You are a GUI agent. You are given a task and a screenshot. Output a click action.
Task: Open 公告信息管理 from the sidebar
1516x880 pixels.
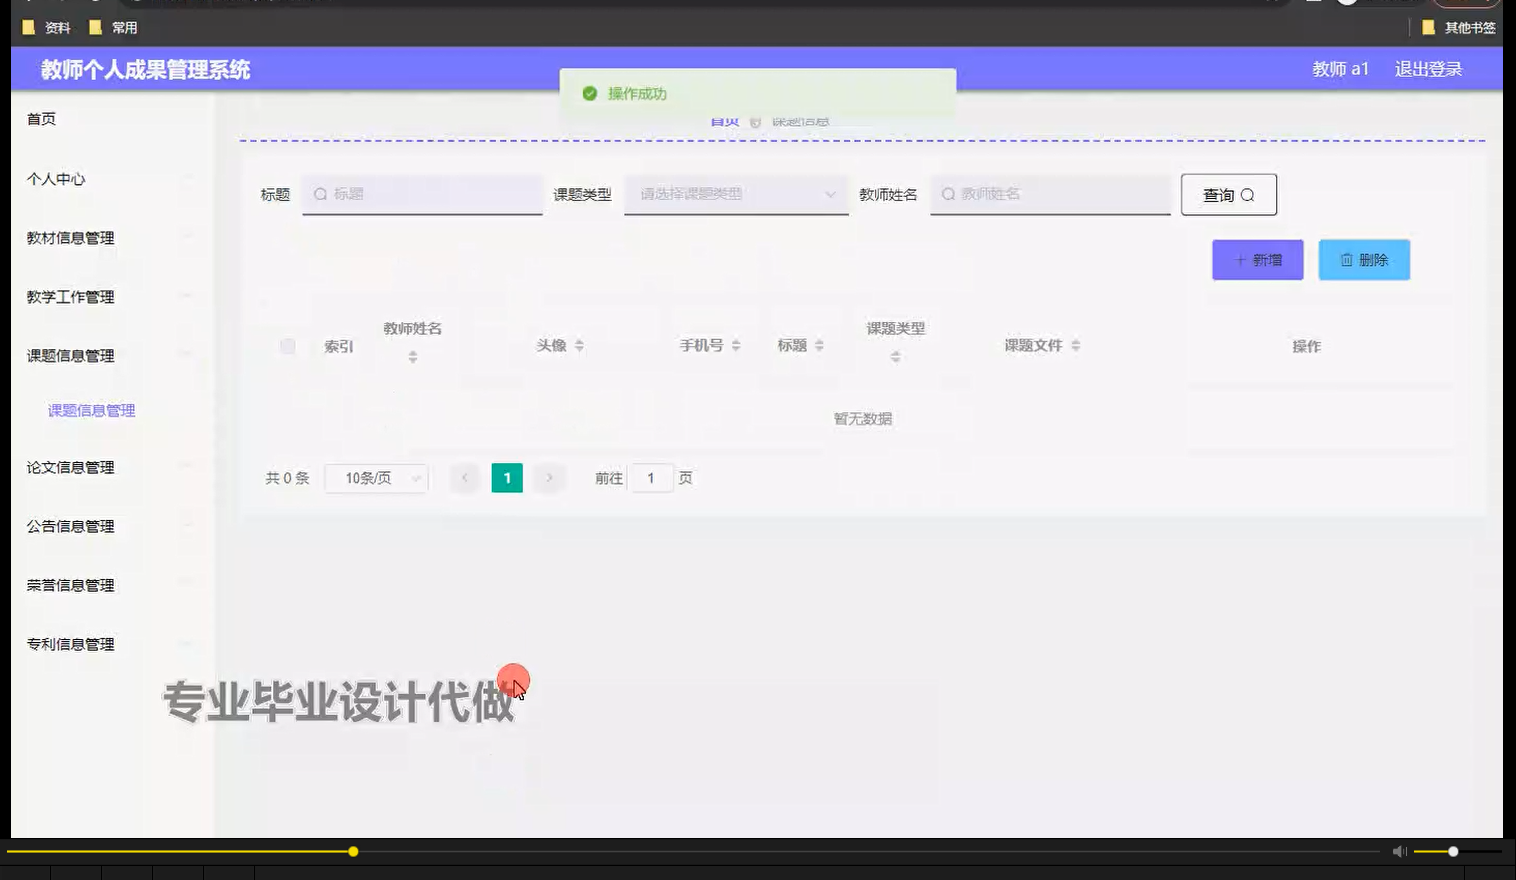tap(70, 526)
